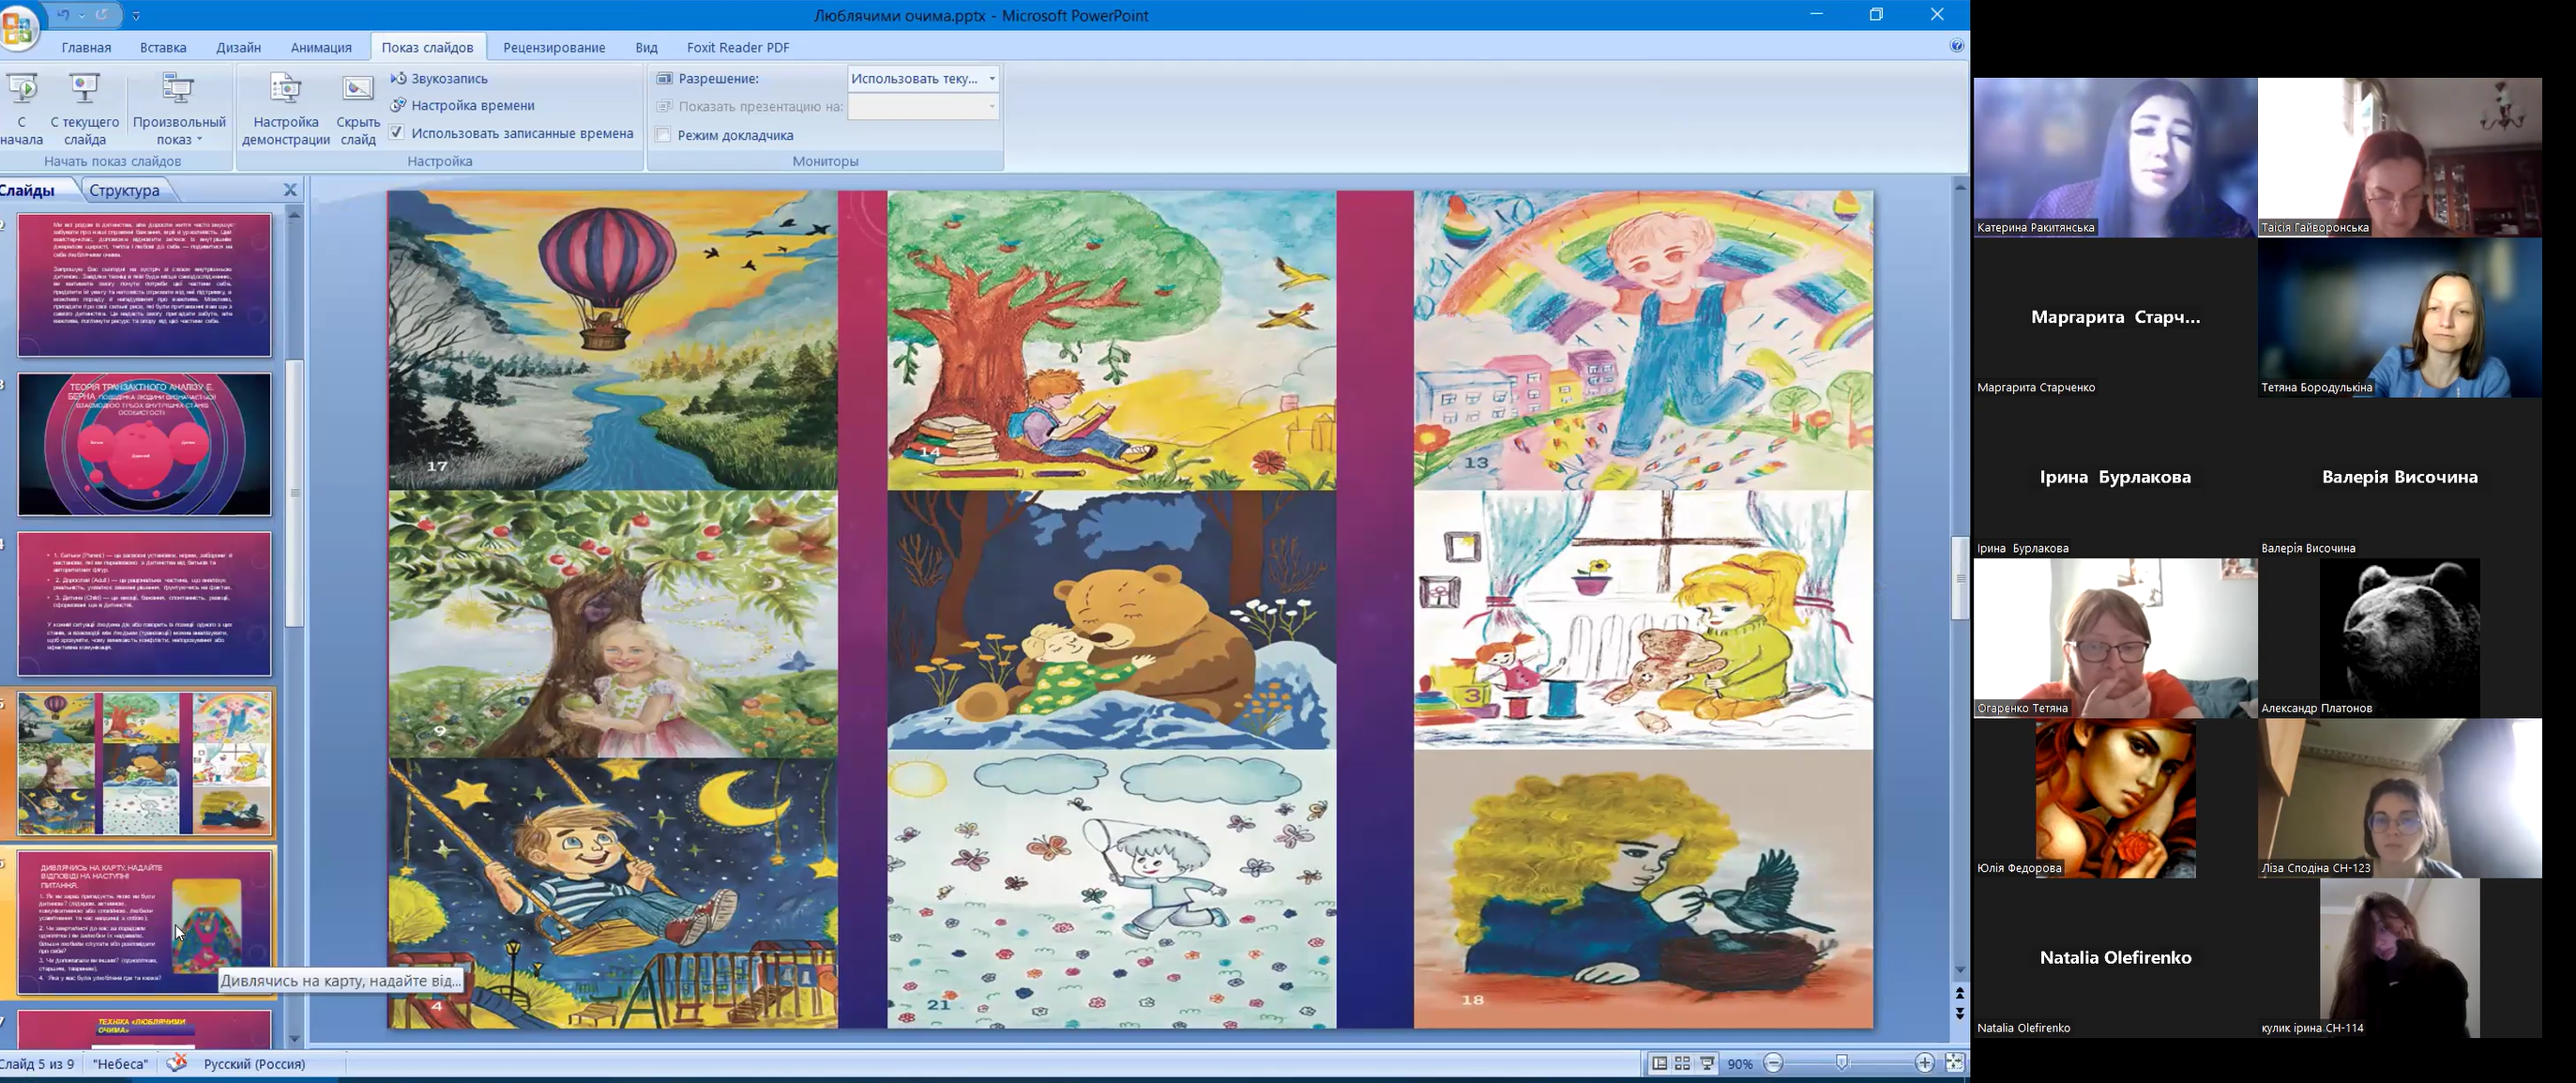Select the transactional analysis slide thumbnail
Image resolution: width=2576 pixels, height=1083 pixels.
(x=144, y=445)
